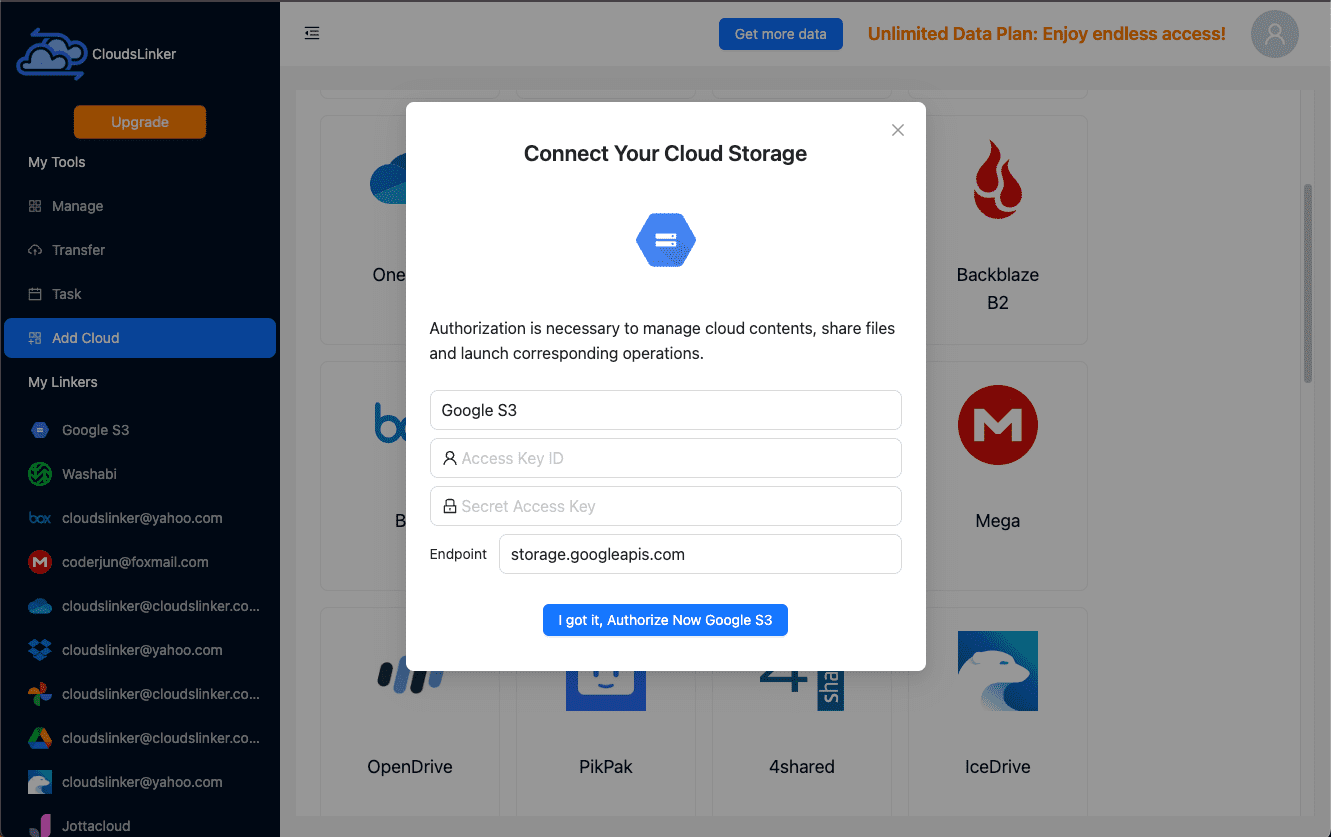Viewport: 1331px width, 837px height.
Task: Click the page vertical scrollbar
Action: 1308,282
